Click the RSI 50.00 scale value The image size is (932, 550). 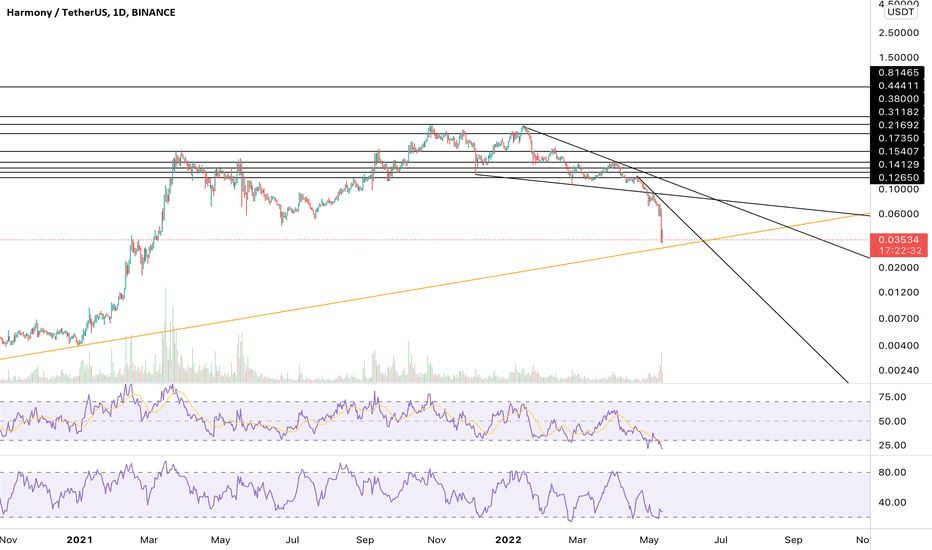892,422
